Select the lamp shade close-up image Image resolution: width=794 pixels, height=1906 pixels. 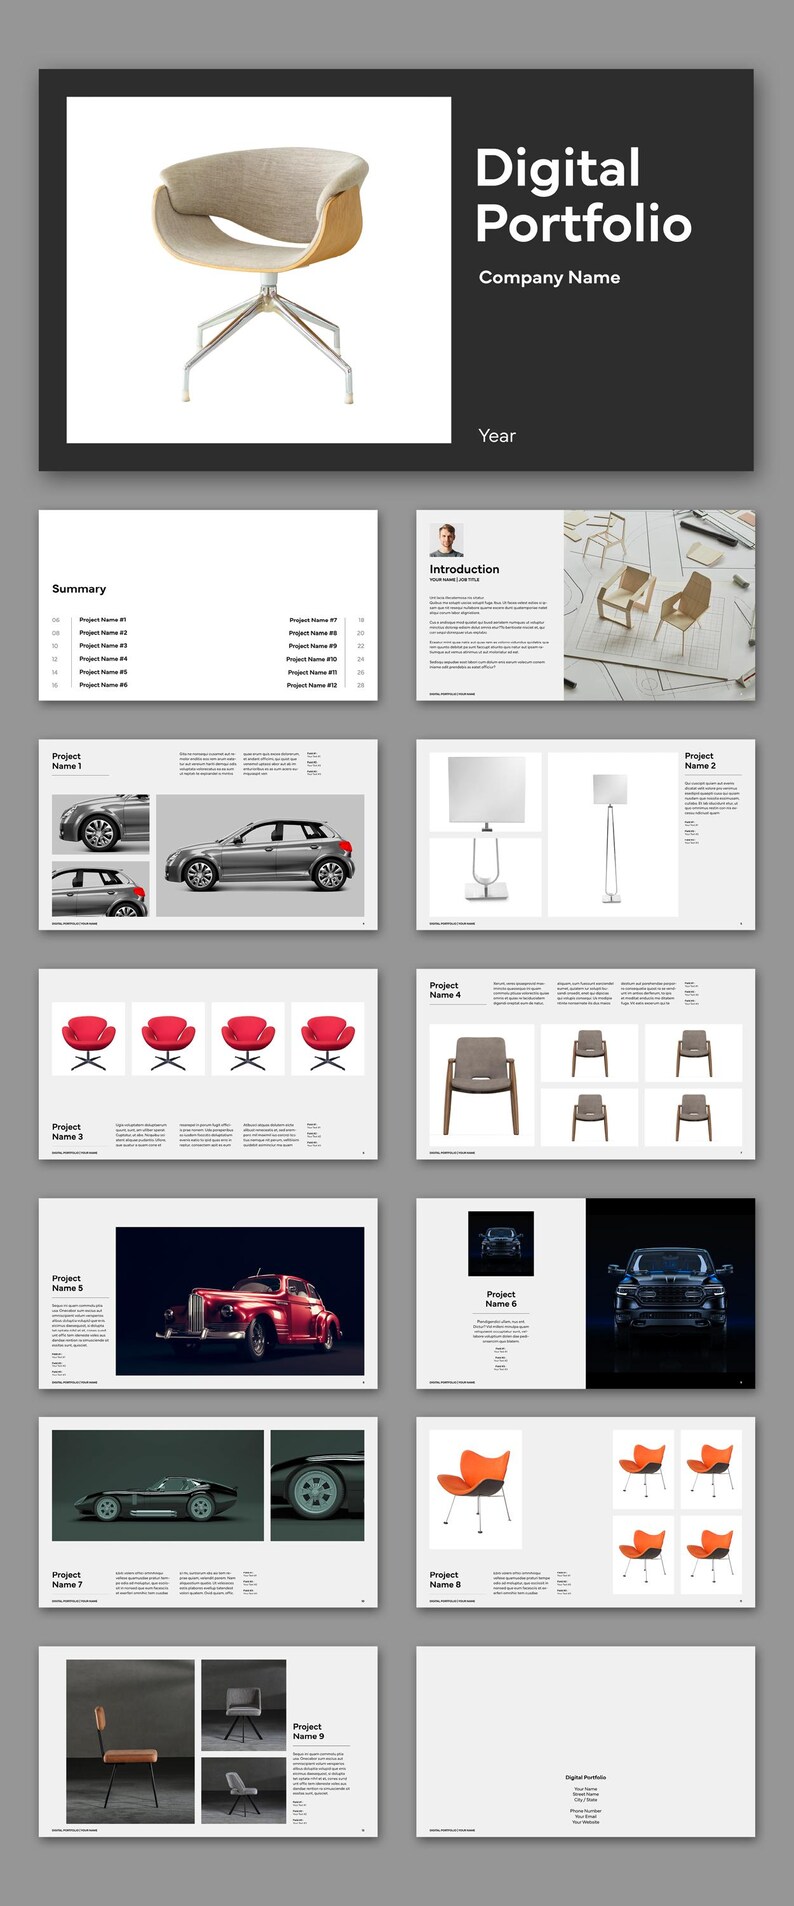pos(485,792)
